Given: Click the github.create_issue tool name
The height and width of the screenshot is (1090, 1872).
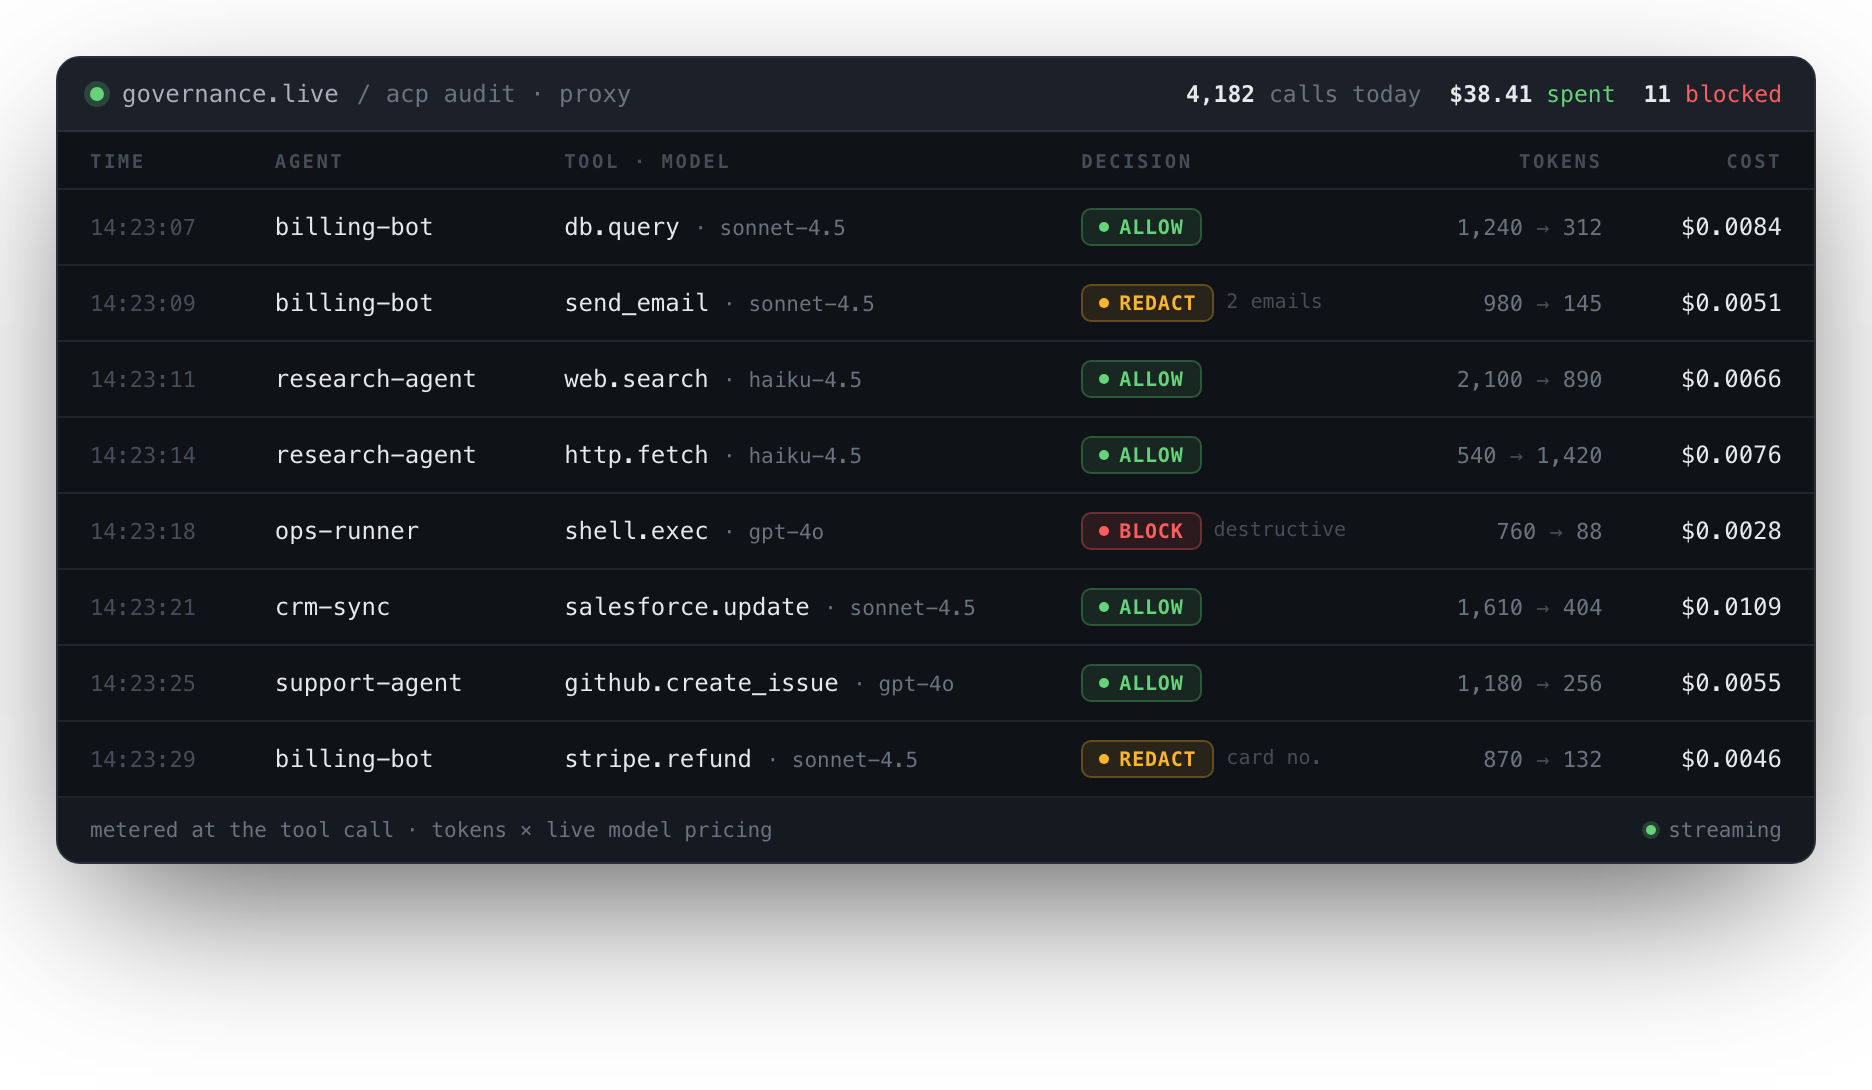Looking at the screenshot, I should point(701,683).
